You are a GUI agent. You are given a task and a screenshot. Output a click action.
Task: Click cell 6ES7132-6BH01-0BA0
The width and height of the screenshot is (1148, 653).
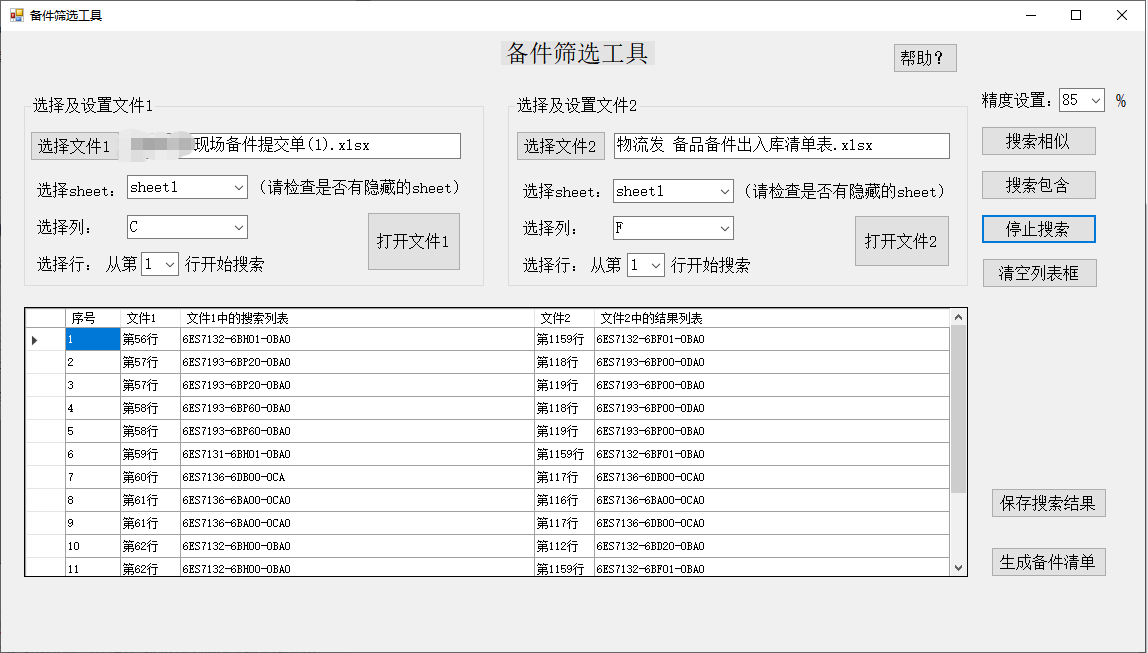tap(357, 340)
